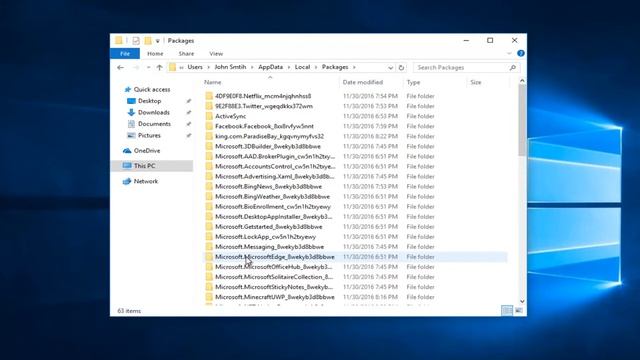Select the Microsoft.MicrosoftSolitaireCollection folder name
The width and height of the screenshot is (640, 360).
(274, 277)
